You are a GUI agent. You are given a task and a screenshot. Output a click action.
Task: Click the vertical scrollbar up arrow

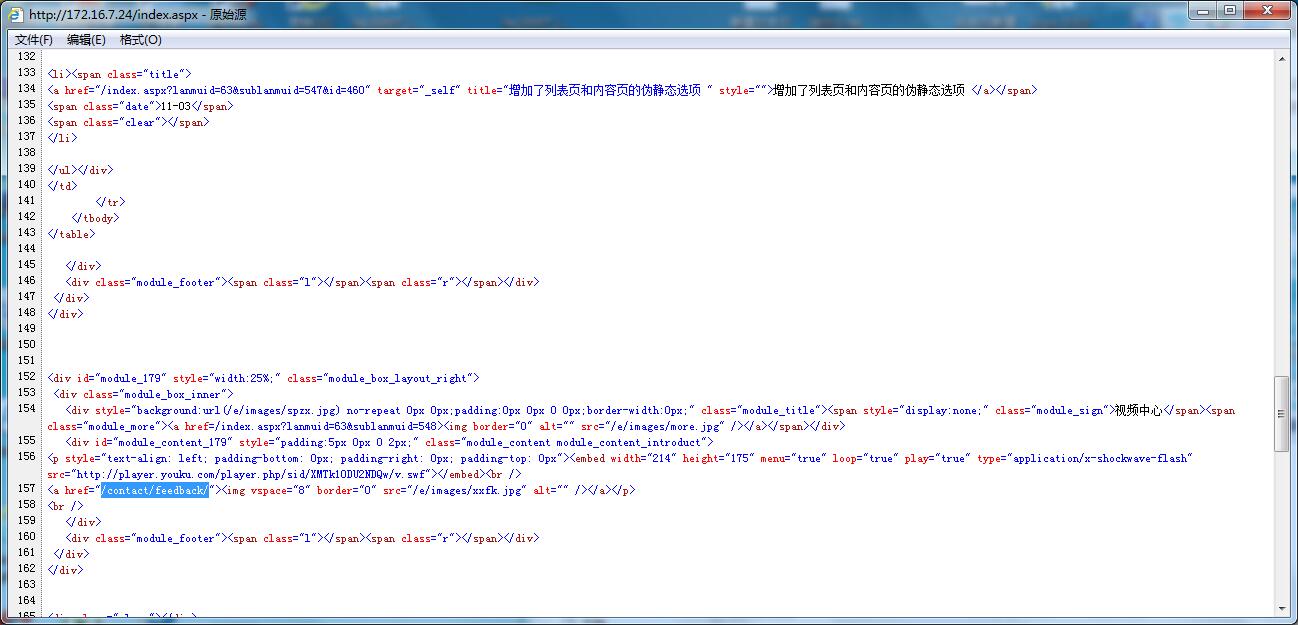click(x=1282, y=58)
